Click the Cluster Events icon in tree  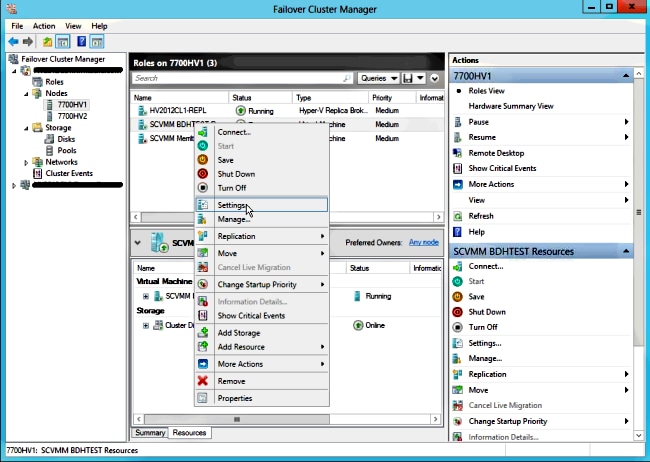[x=37, y=173]
